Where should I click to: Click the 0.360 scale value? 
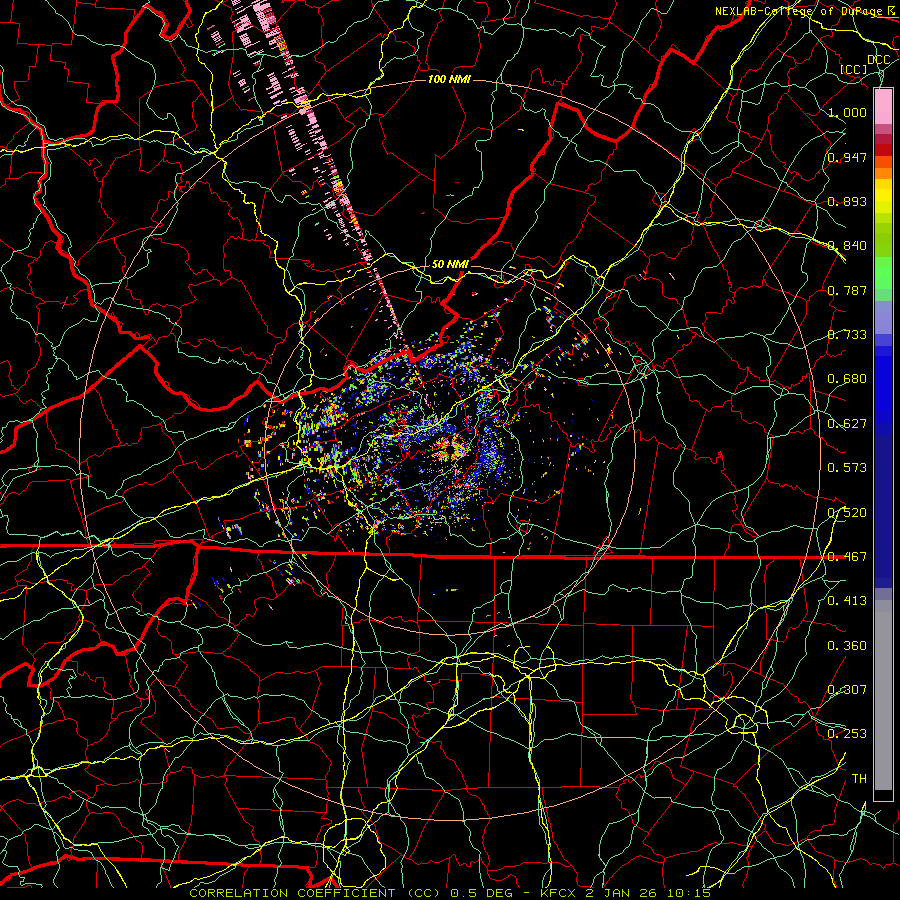coord(847,646)
